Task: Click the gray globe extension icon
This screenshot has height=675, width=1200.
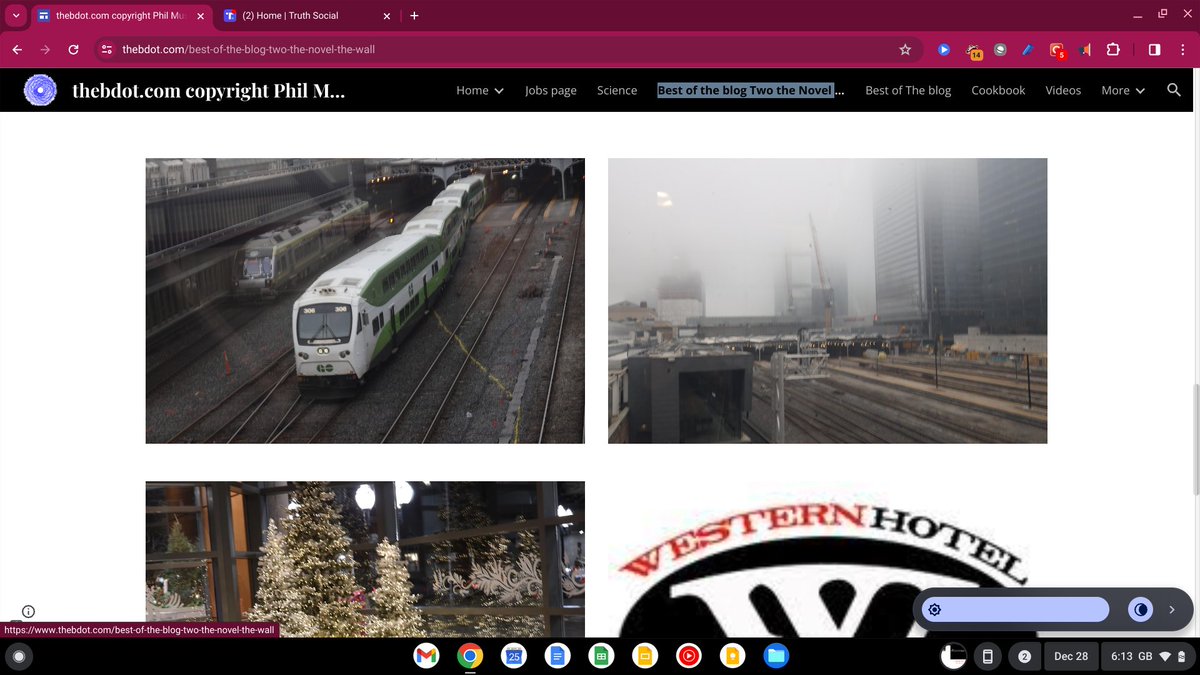Action: point(999,49)
